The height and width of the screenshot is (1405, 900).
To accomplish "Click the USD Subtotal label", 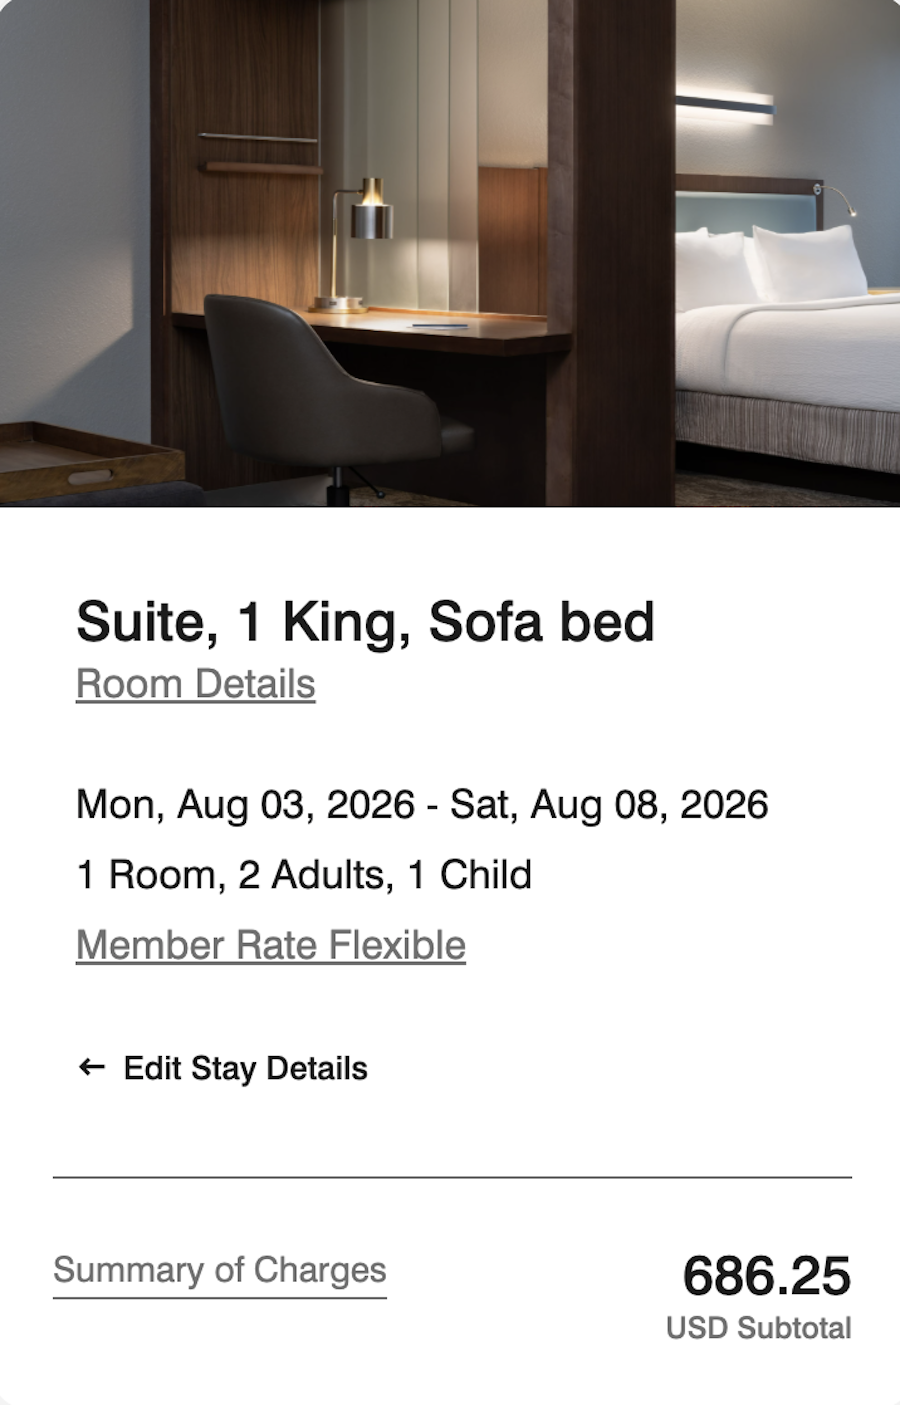I will pyautogui.click(x=758, y=1328).
